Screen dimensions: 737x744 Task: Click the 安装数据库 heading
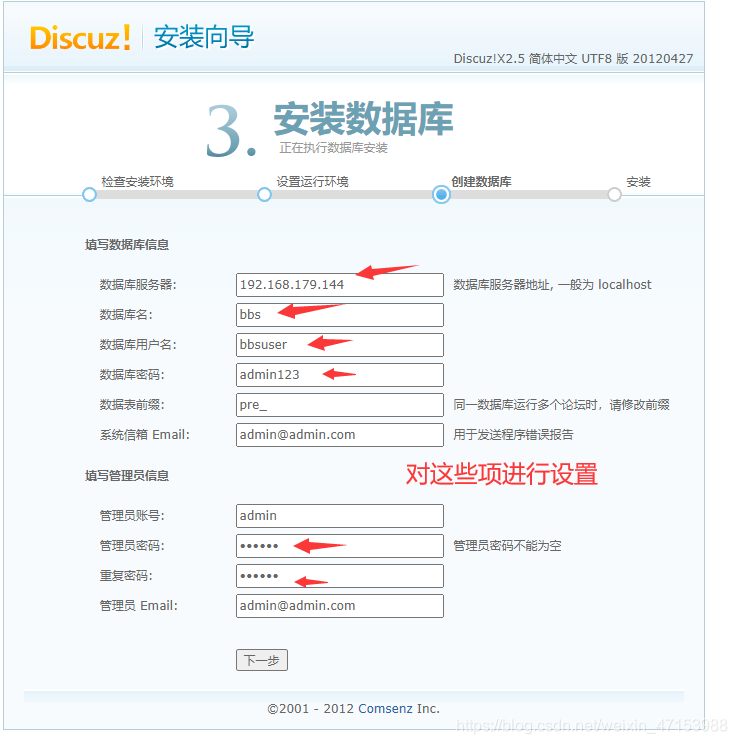point(364,119)
